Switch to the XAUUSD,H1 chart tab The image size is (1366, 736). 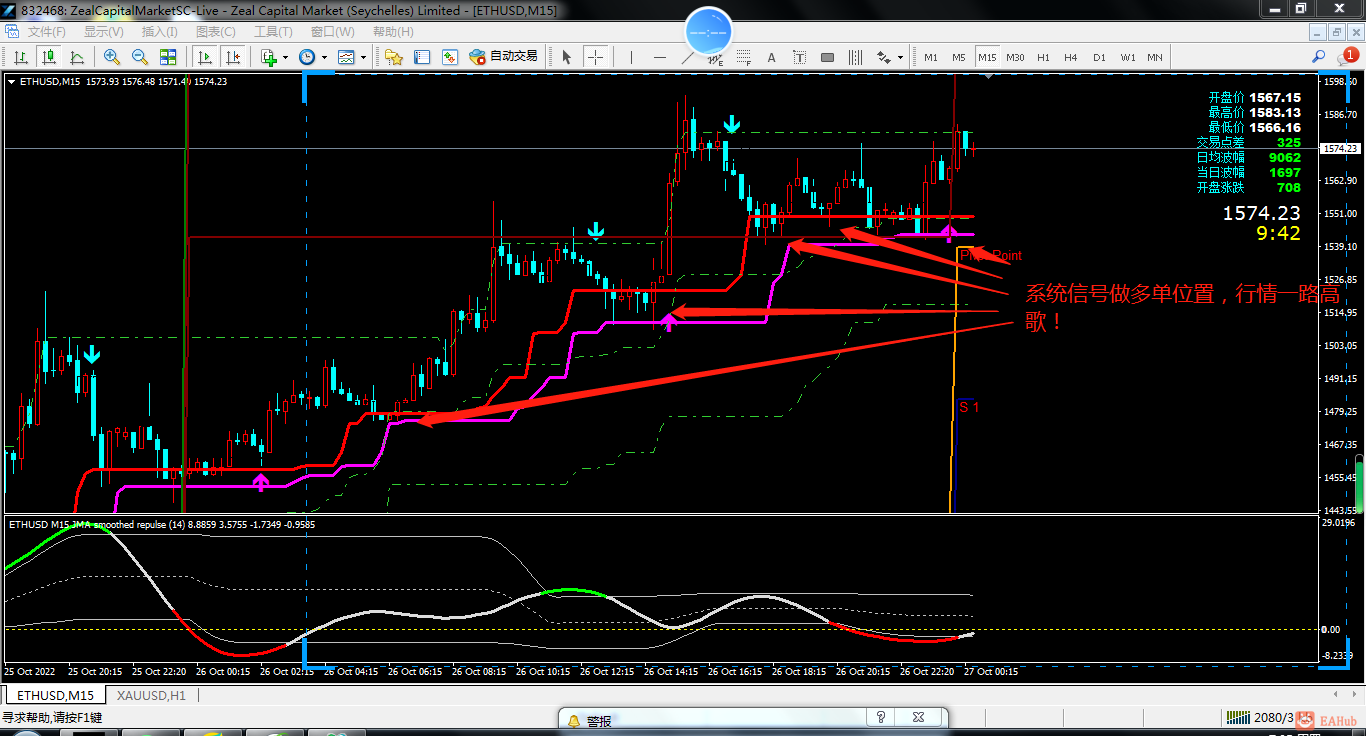[x=151, y=695]
